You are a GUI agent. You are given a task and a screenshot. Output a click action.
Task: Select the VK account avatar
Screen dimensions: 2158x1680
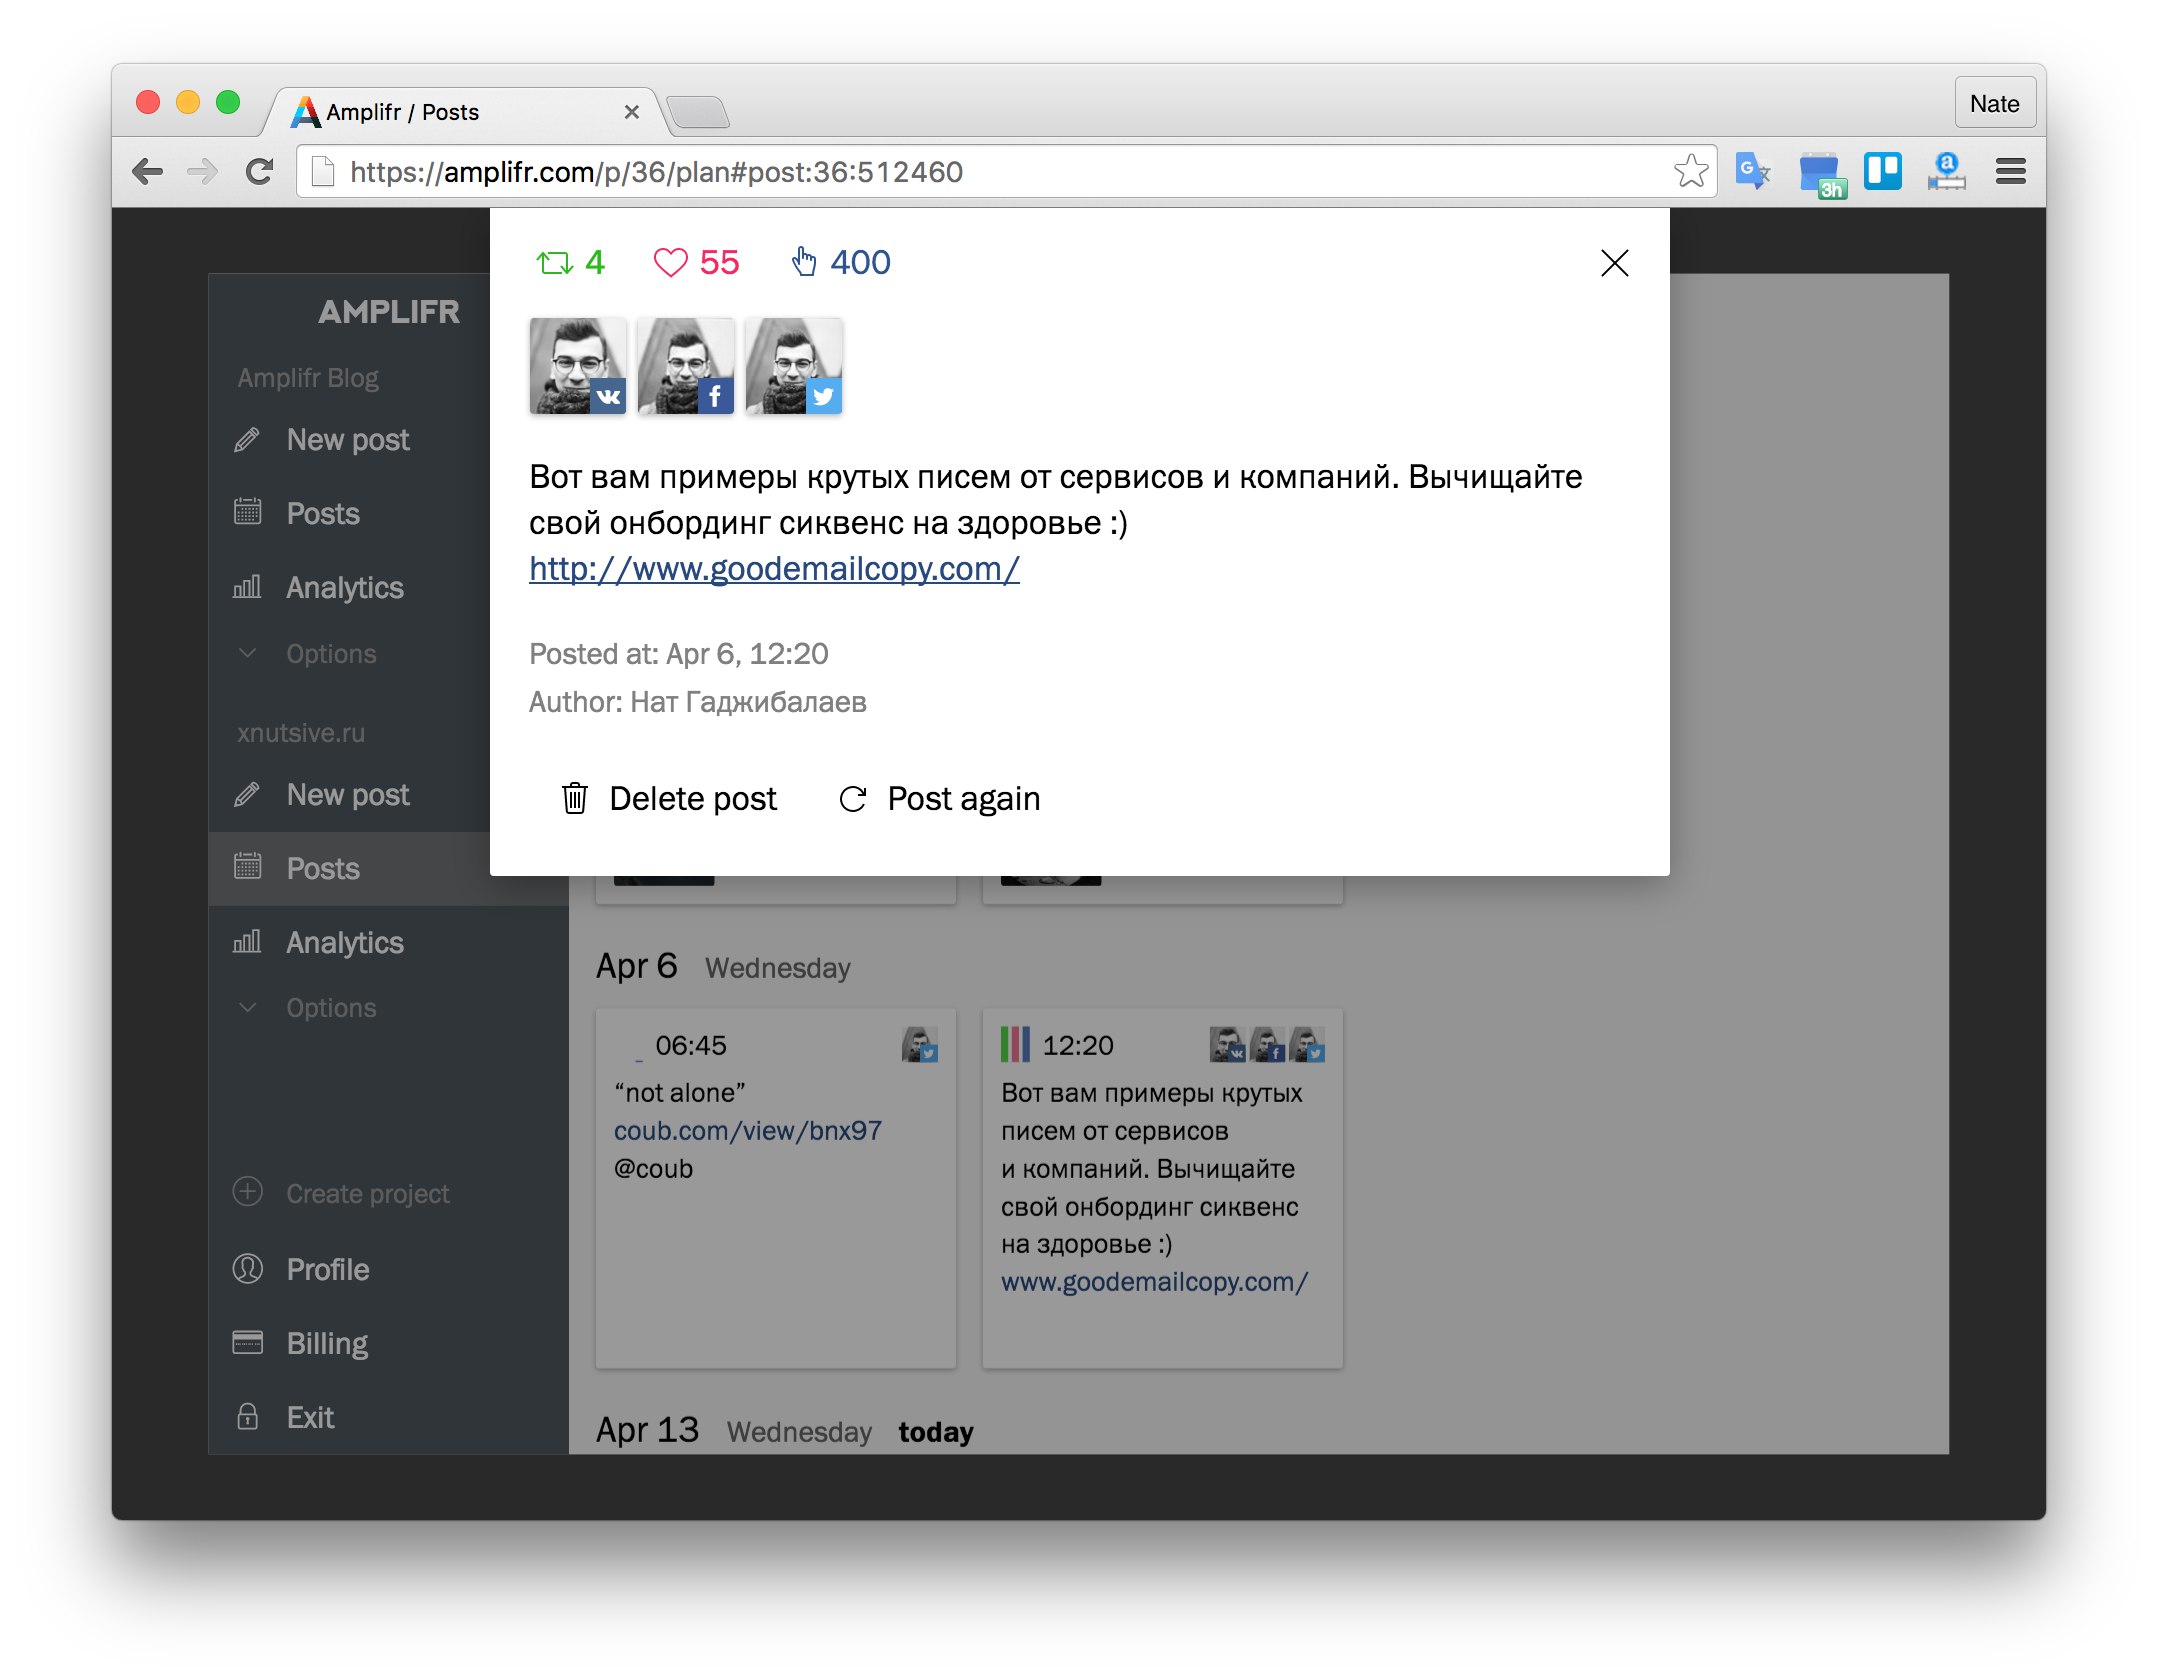coord(578,366)
